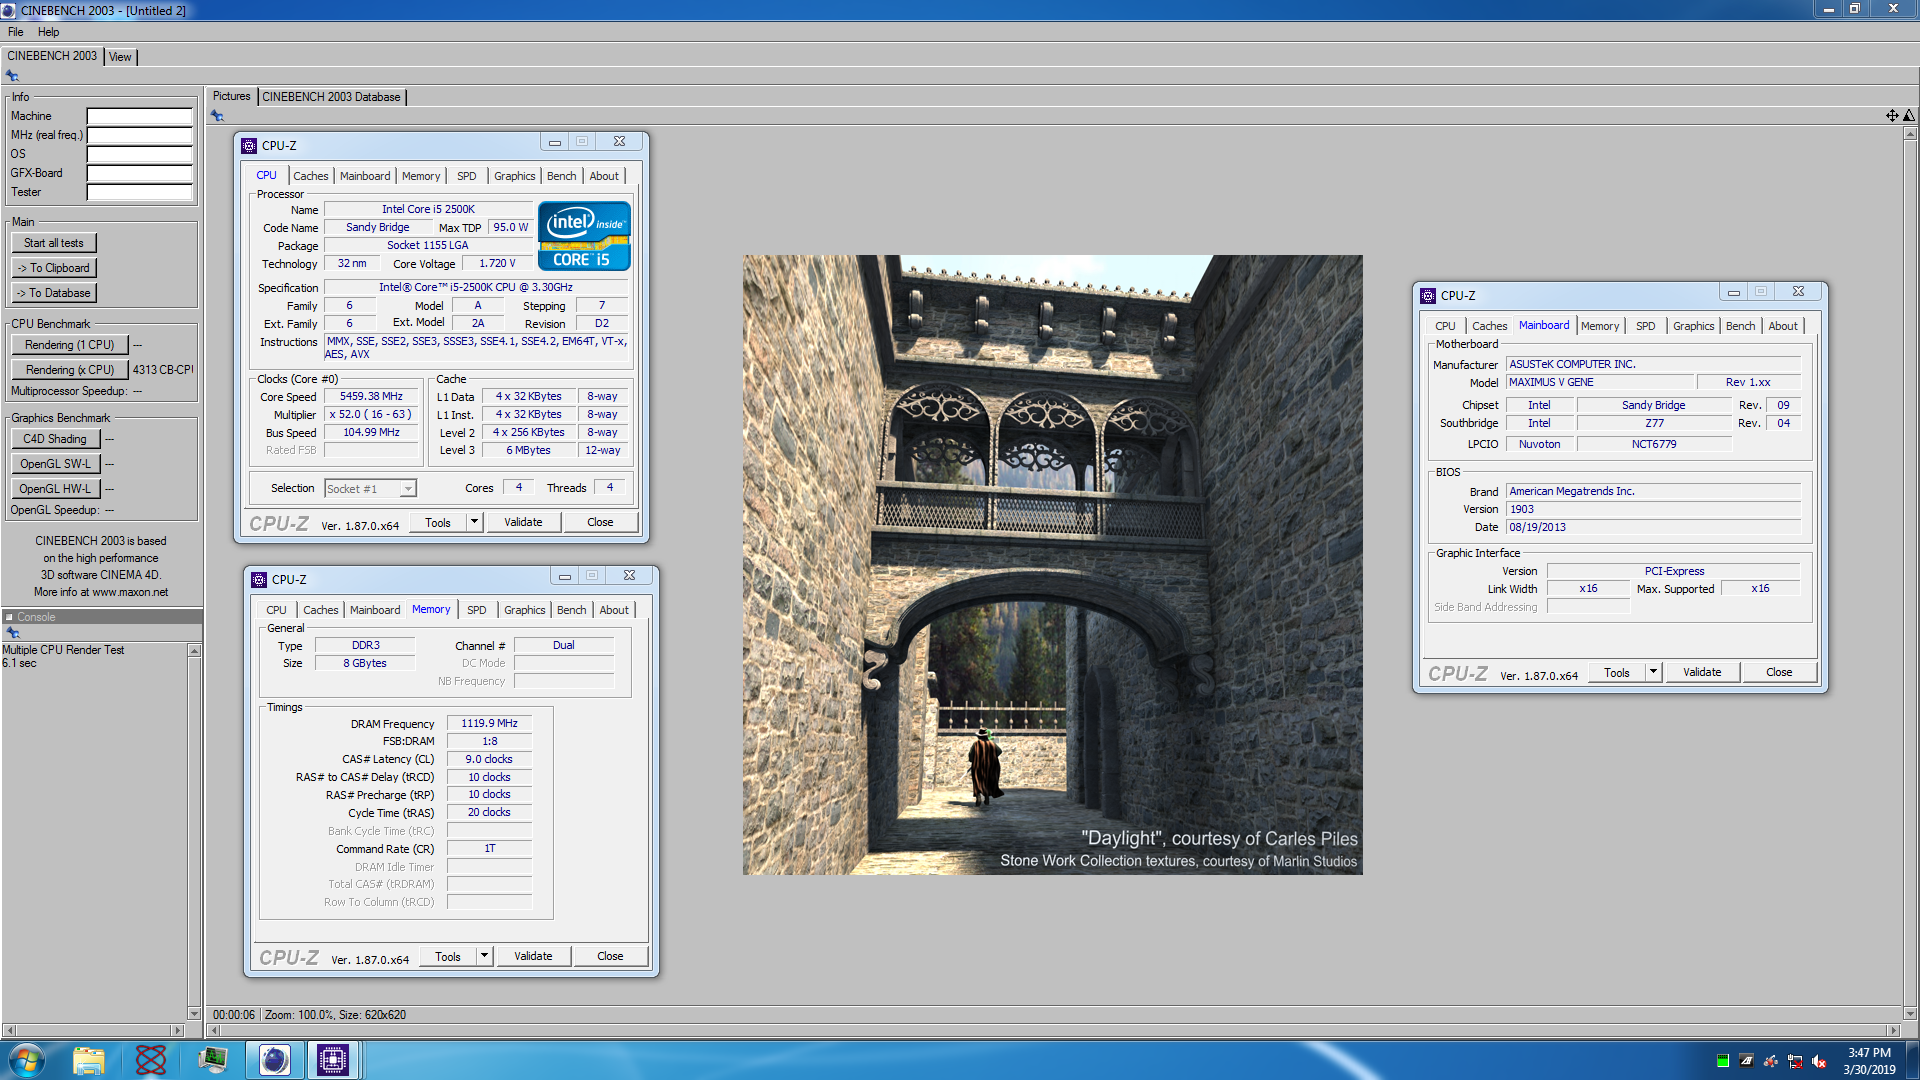This screenshot has height=1080, width=1920.
Task: Click the move-view cross arrow icon
Action: tap(1892, 116)
